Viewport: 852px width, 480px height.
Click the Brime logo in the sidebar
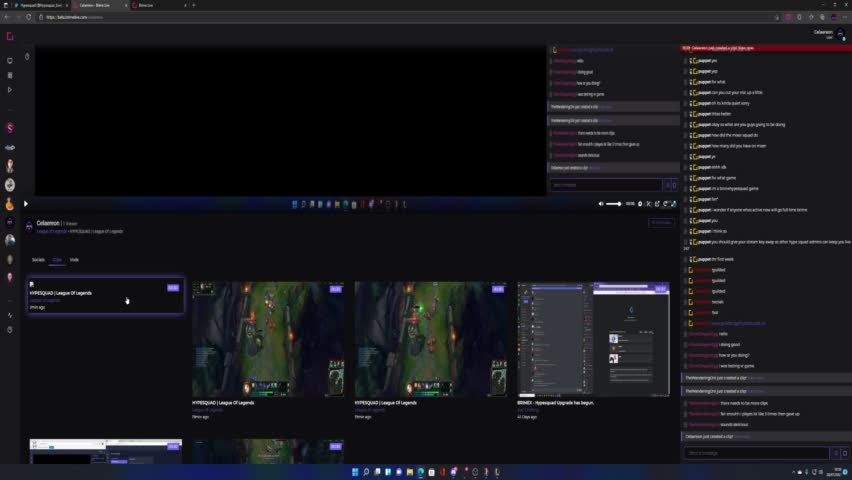pyautogui.click(x=10, y=36)
